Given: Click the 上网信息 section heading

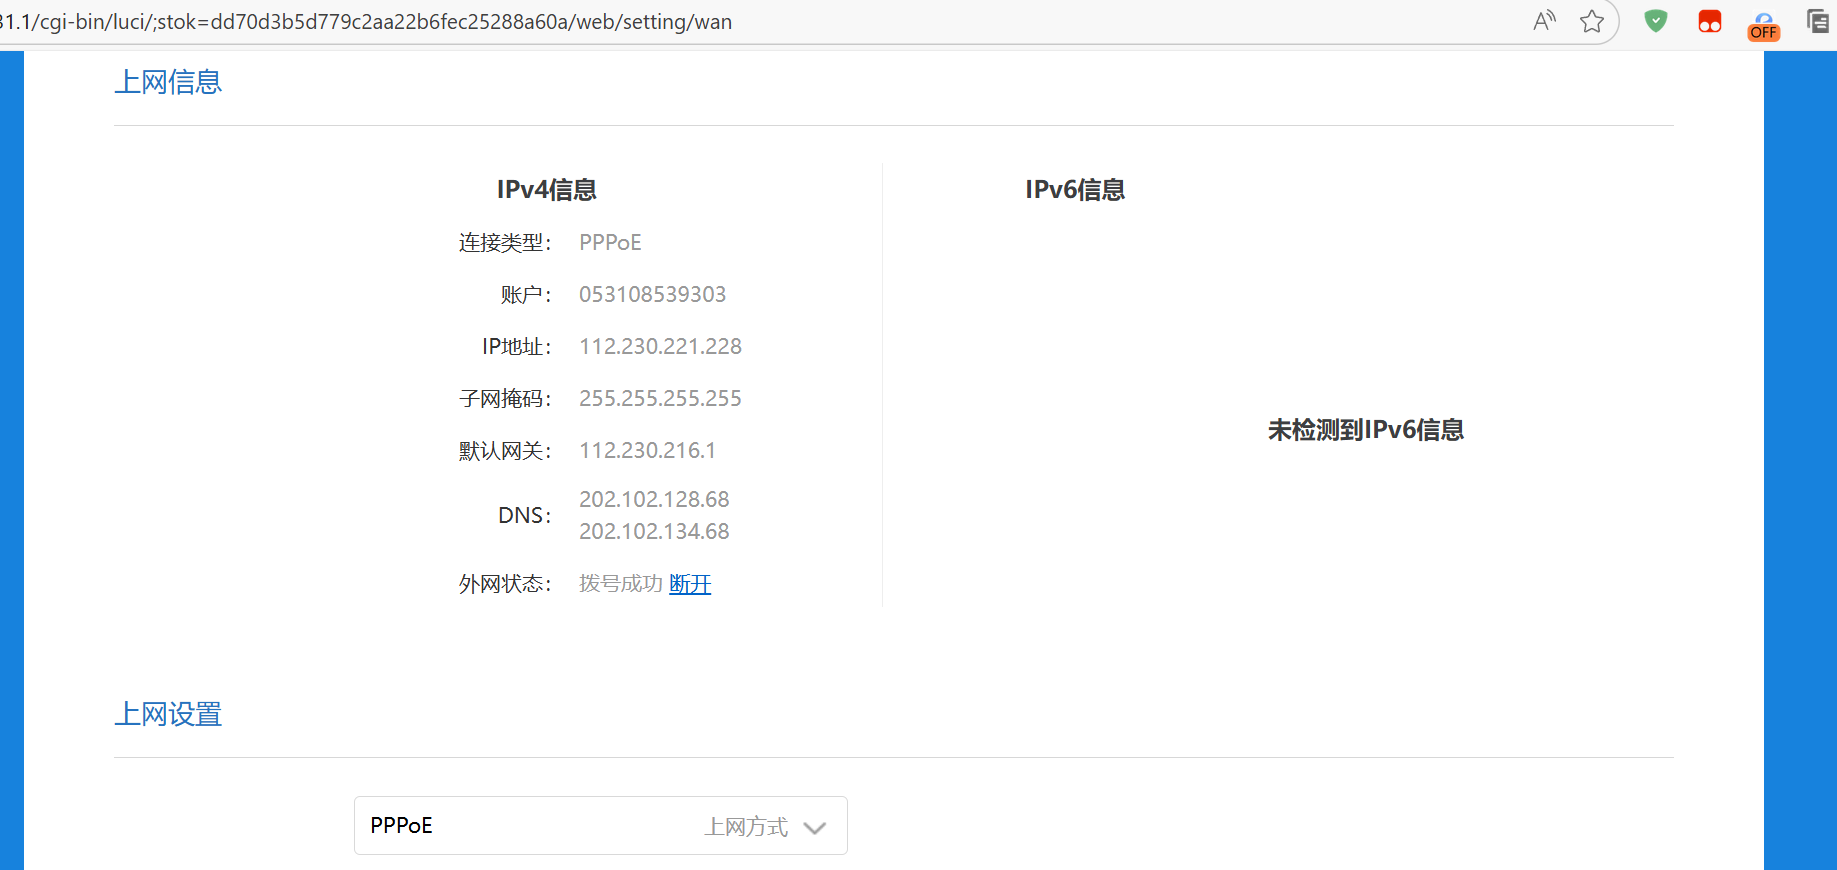Looking at the screenshot, I should (x=168, y=82).
